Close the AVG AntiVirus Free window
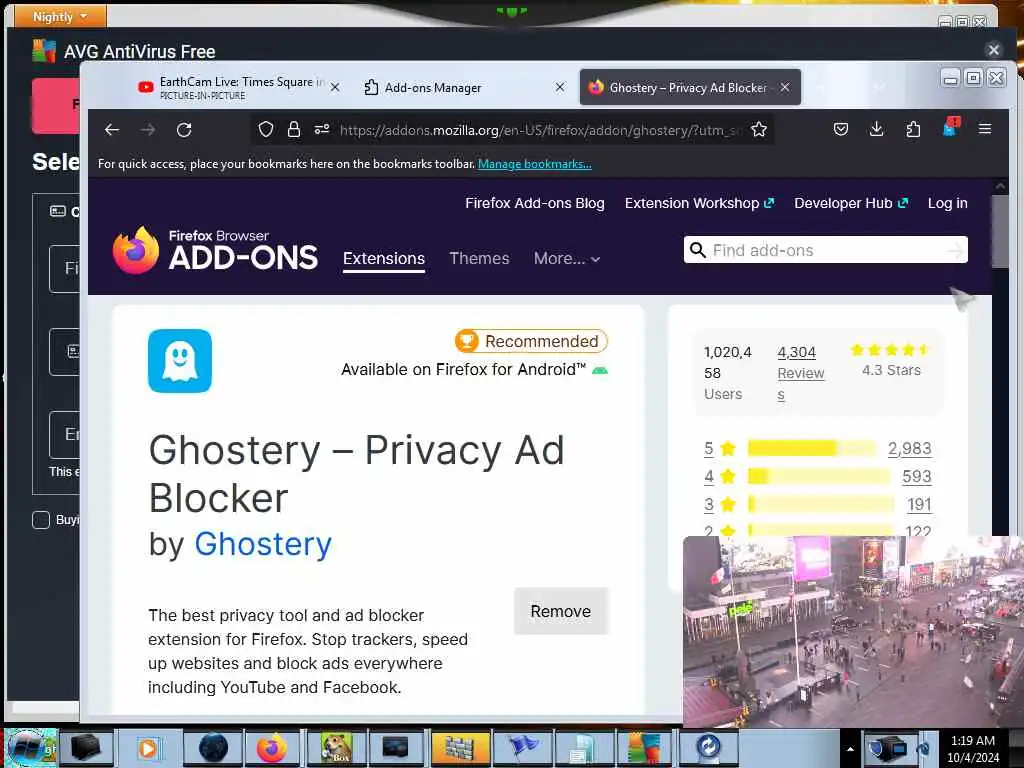Image resolution: width=1024 pixels, height=768 pixels. pyautogui.click(x=993, y=50)
